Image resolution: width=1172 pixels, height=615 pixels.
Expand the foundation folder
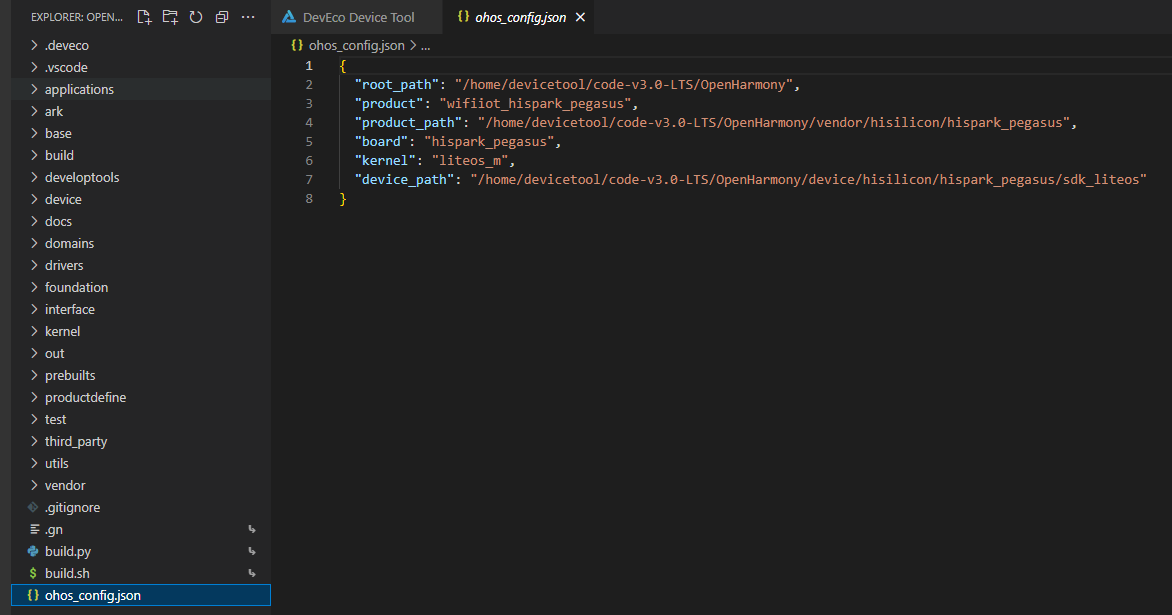[x=141, y=288]
